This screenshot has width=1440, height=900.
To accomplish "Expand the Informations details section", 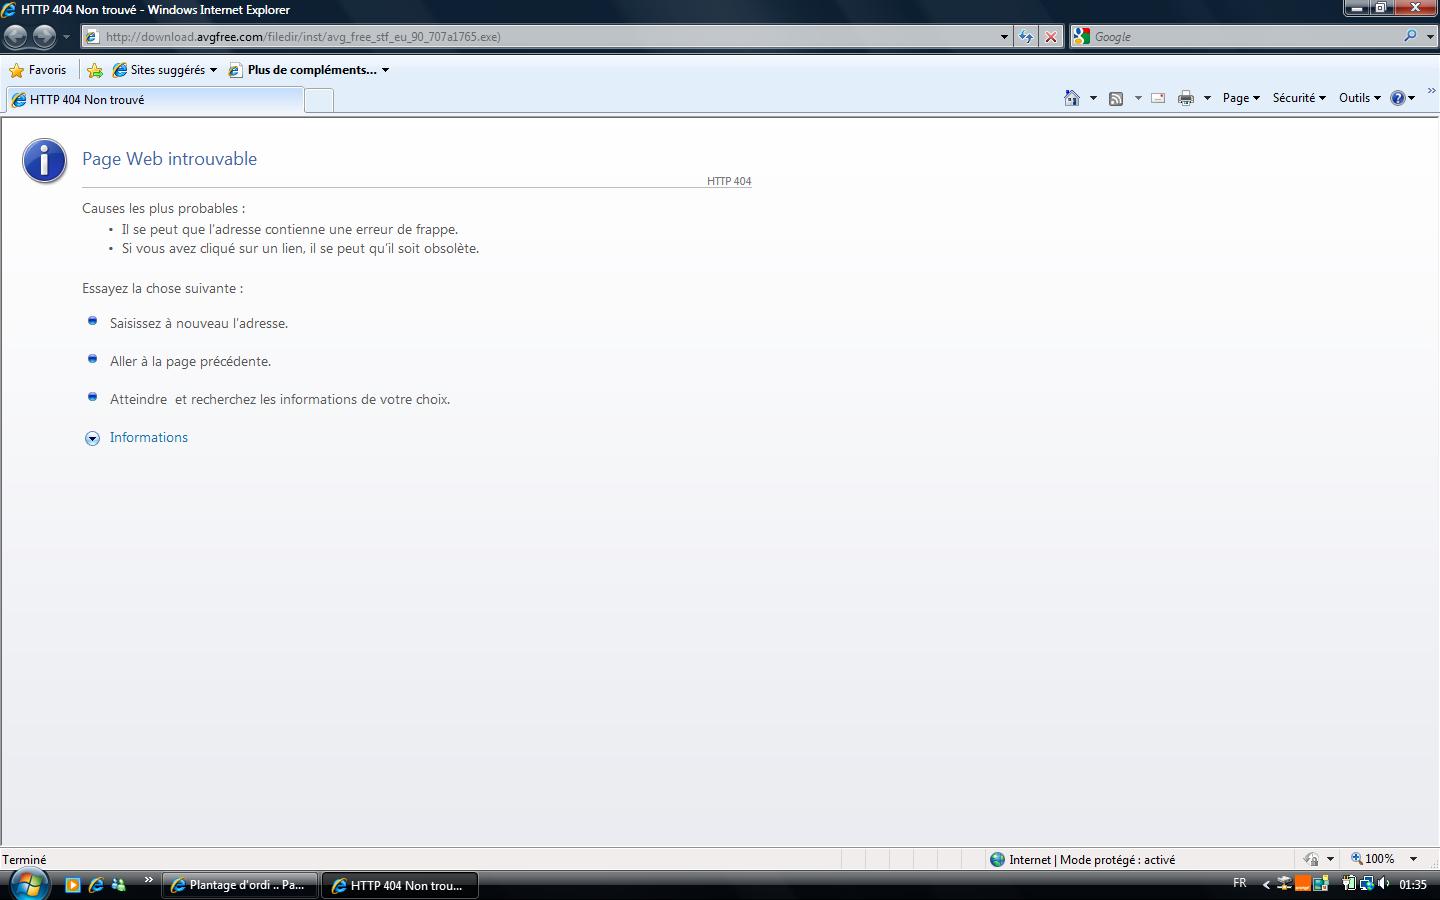I will coord(93,438).
